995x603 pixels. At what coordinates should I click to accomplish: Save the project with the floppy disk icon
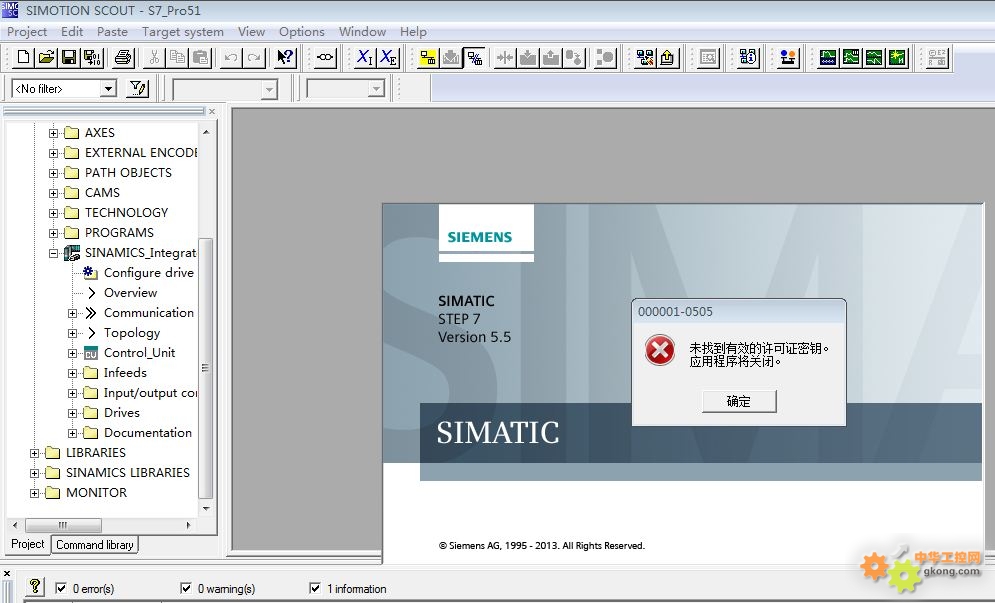click(69, 58)
